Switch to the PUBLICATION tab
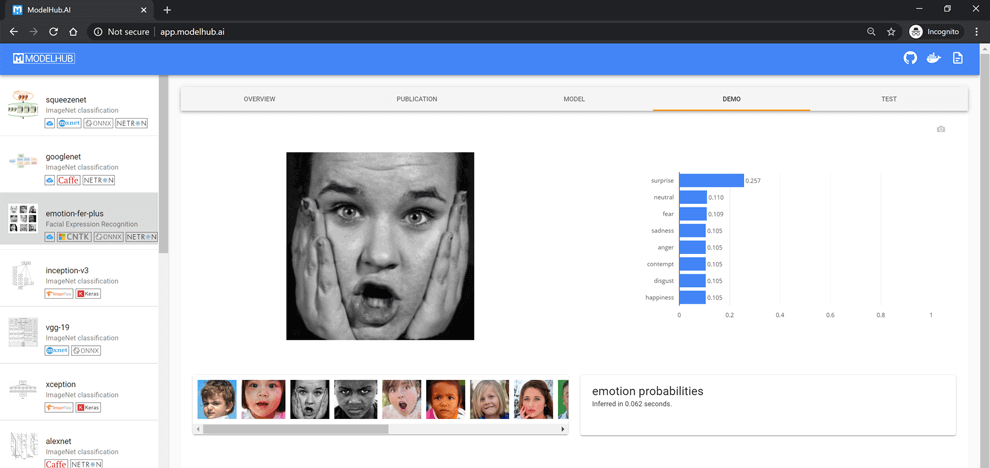The image size is (990, 468). coord(417,99)
